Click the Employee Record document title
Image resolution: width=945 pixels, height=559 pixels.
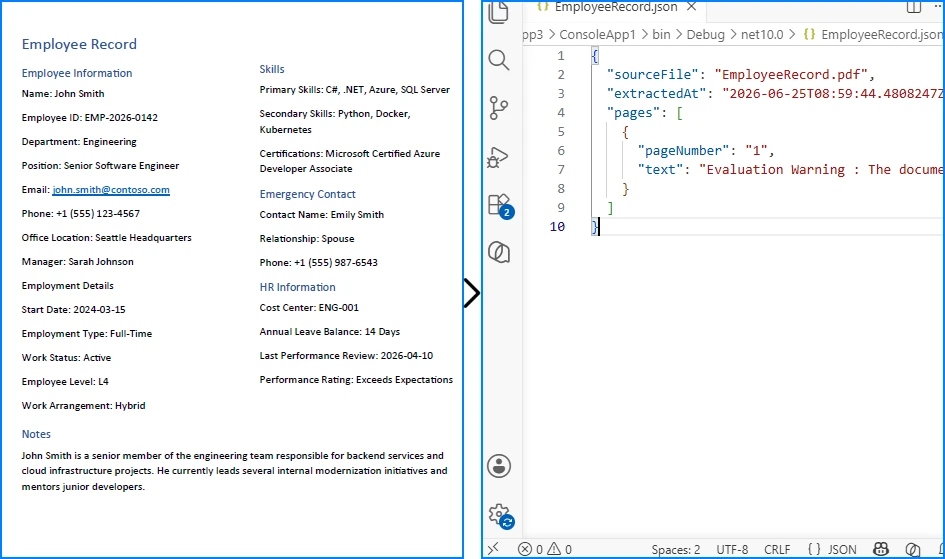tap(79, 44)
